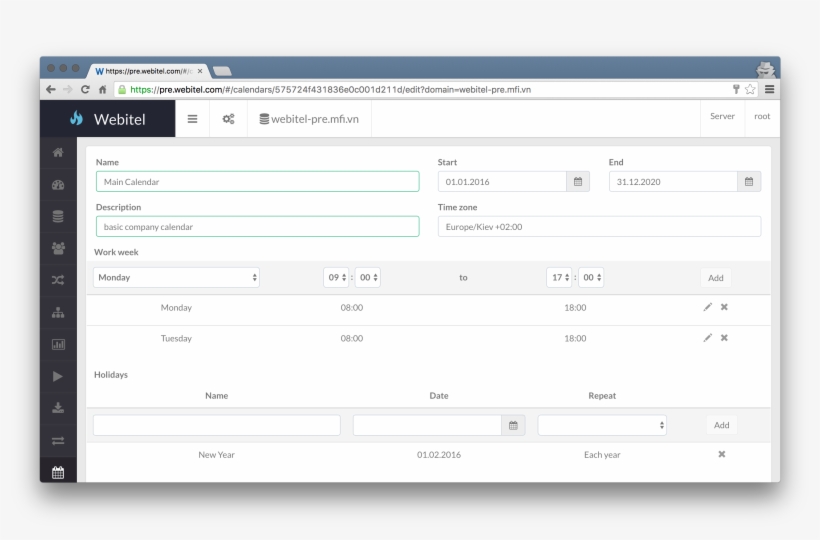Open the Chrome menu icon
The height and width of the screenshot is (540, 820).
pyautogui.click(x=769, y=89)
